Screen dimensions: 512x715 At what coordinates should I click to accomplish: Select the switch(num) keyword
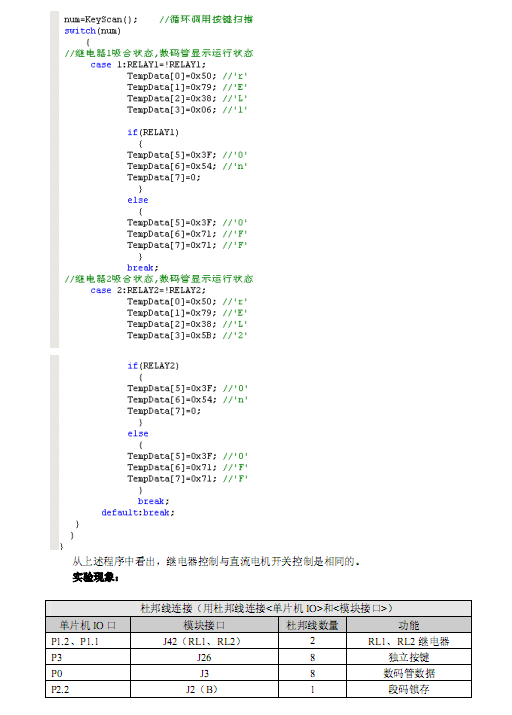[x=92, y=31]
